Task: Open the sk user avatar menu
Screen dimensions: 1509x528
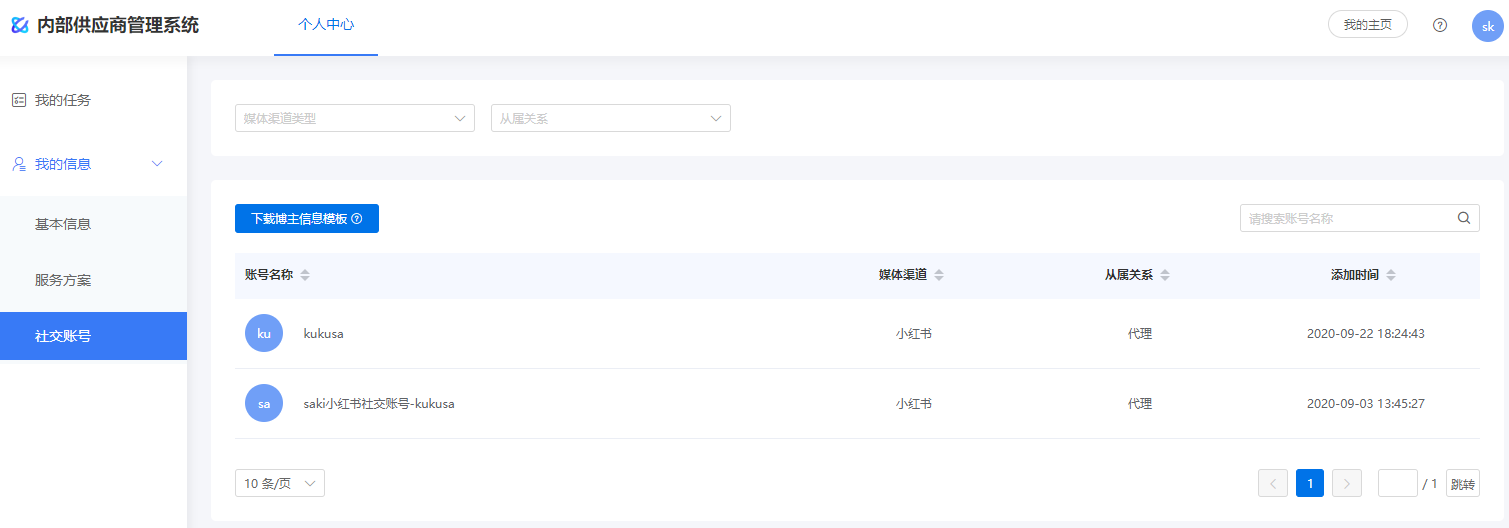Action: coord(1488,26)
